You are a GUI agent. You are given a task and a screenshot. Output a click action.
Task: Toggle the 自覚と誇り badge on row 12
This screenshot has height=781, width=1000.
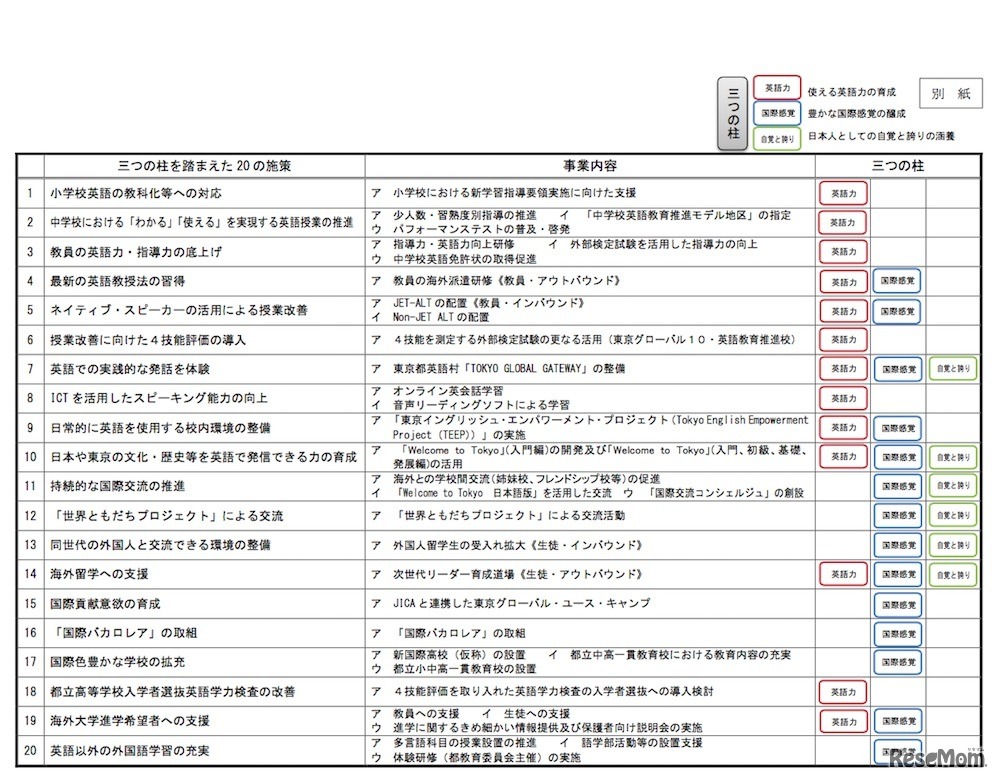[x=951, y=516]
